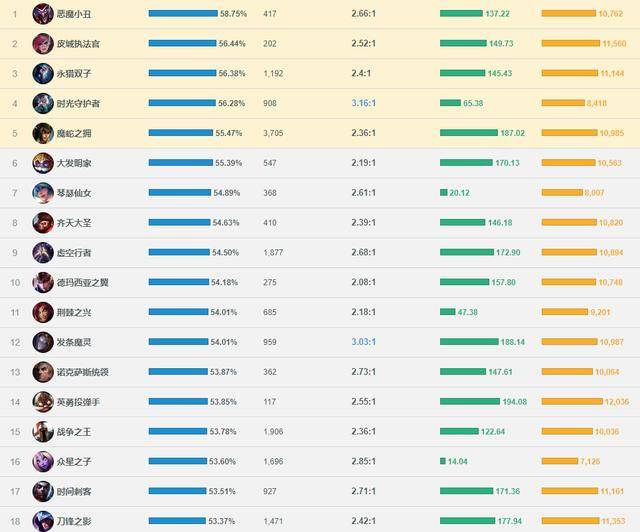Screen dimensions: 640x532
Task: Click the 刀锋之影 champion avatar
Action: (43, 521)
